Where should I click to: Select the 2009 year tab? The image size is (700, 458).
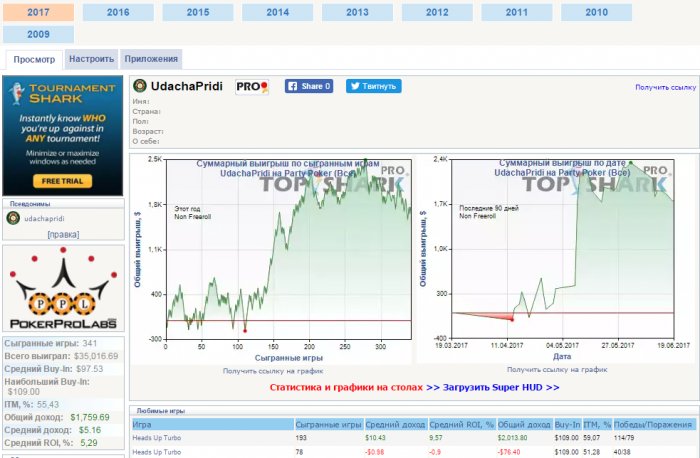point(38,34)
